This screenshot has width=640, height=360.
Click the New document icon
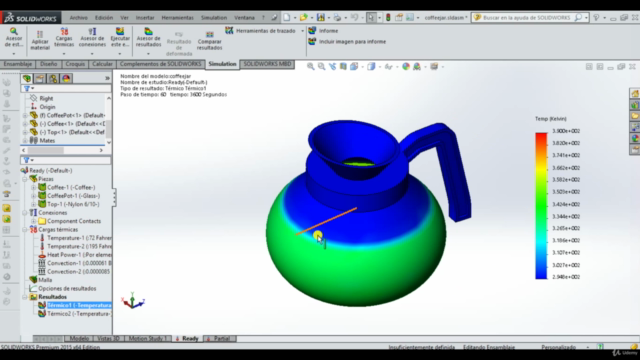coord(287,18)
